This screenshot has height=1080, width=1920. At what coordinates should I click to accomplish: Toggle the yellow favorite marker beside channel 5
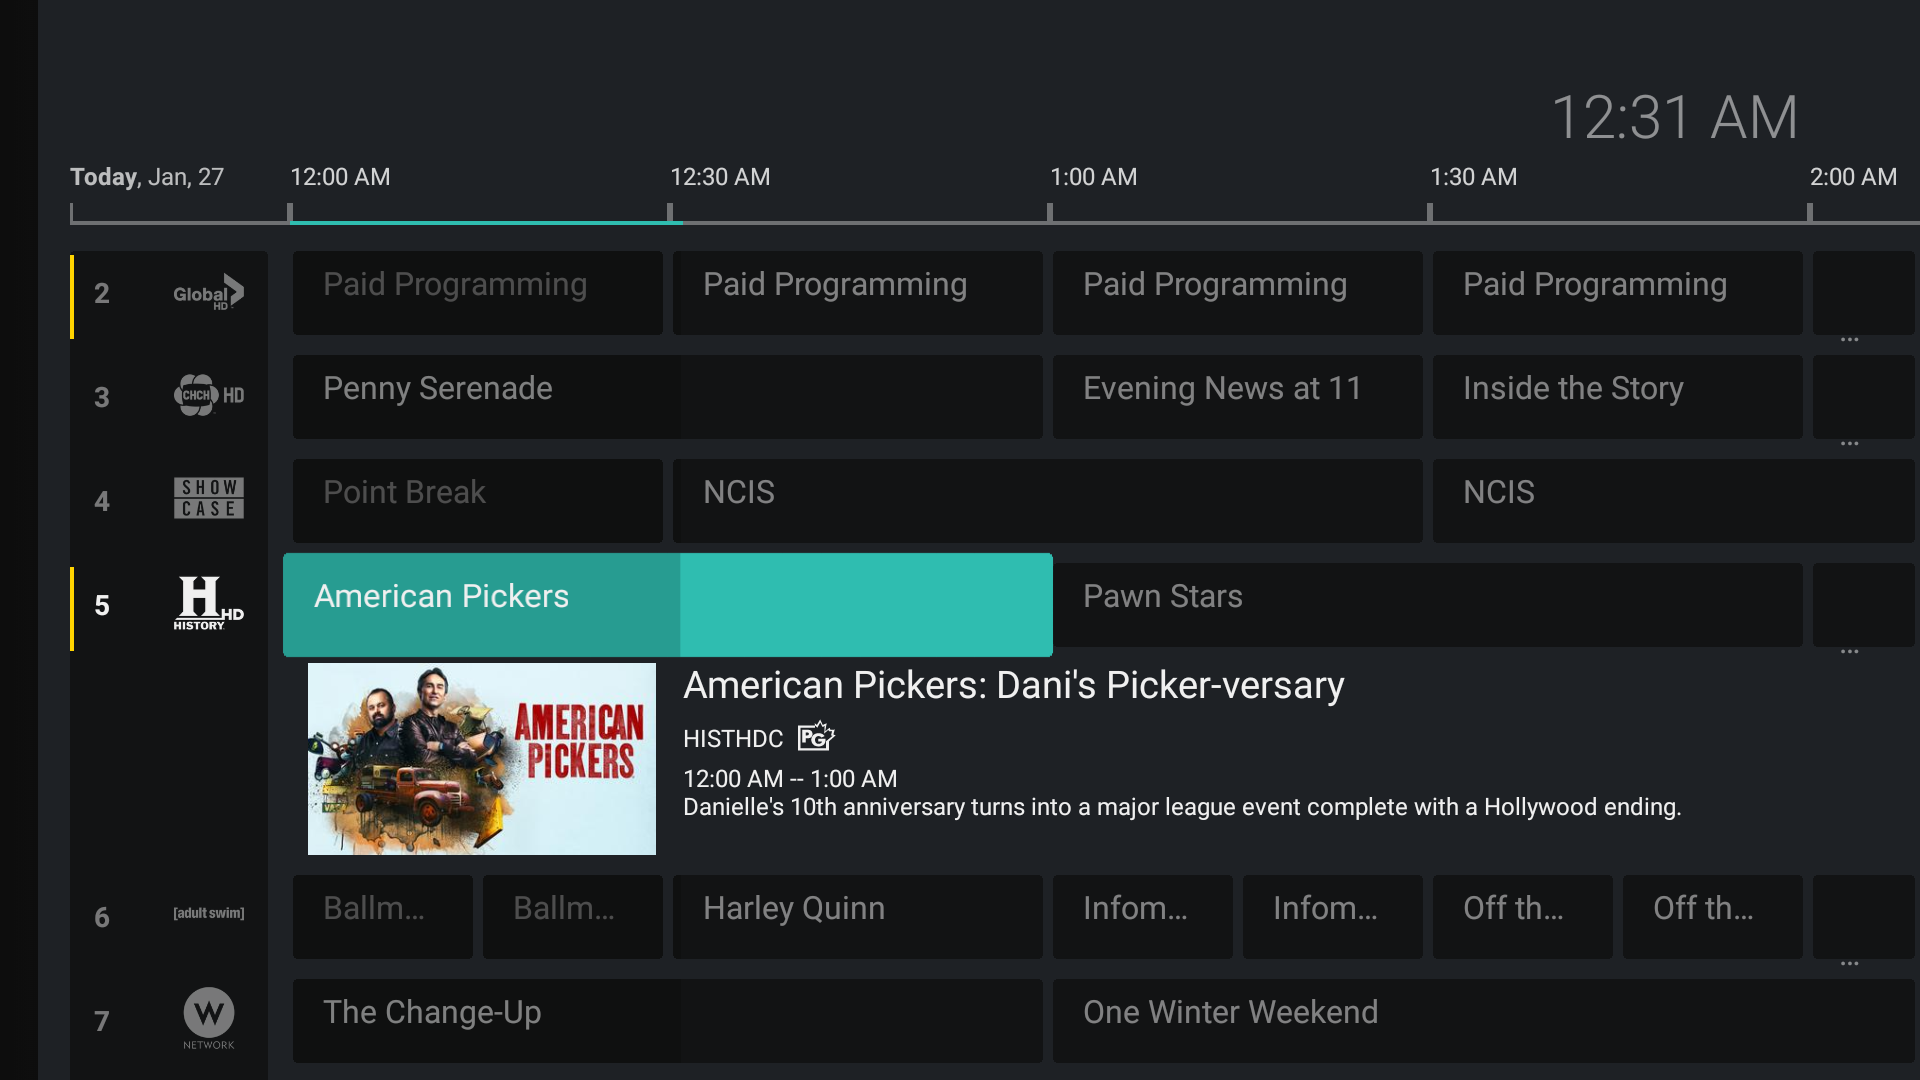pyautogui.click(x=73, y=606)
